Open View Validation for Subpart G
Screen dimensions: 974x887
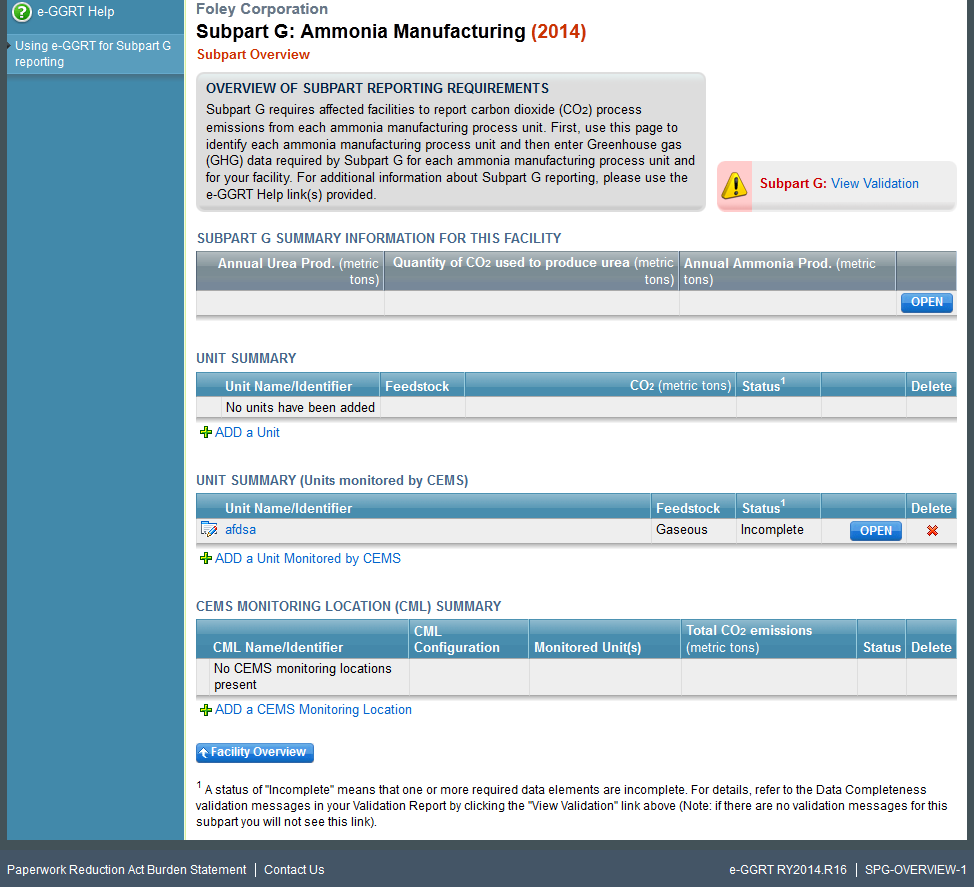point(877,183)
